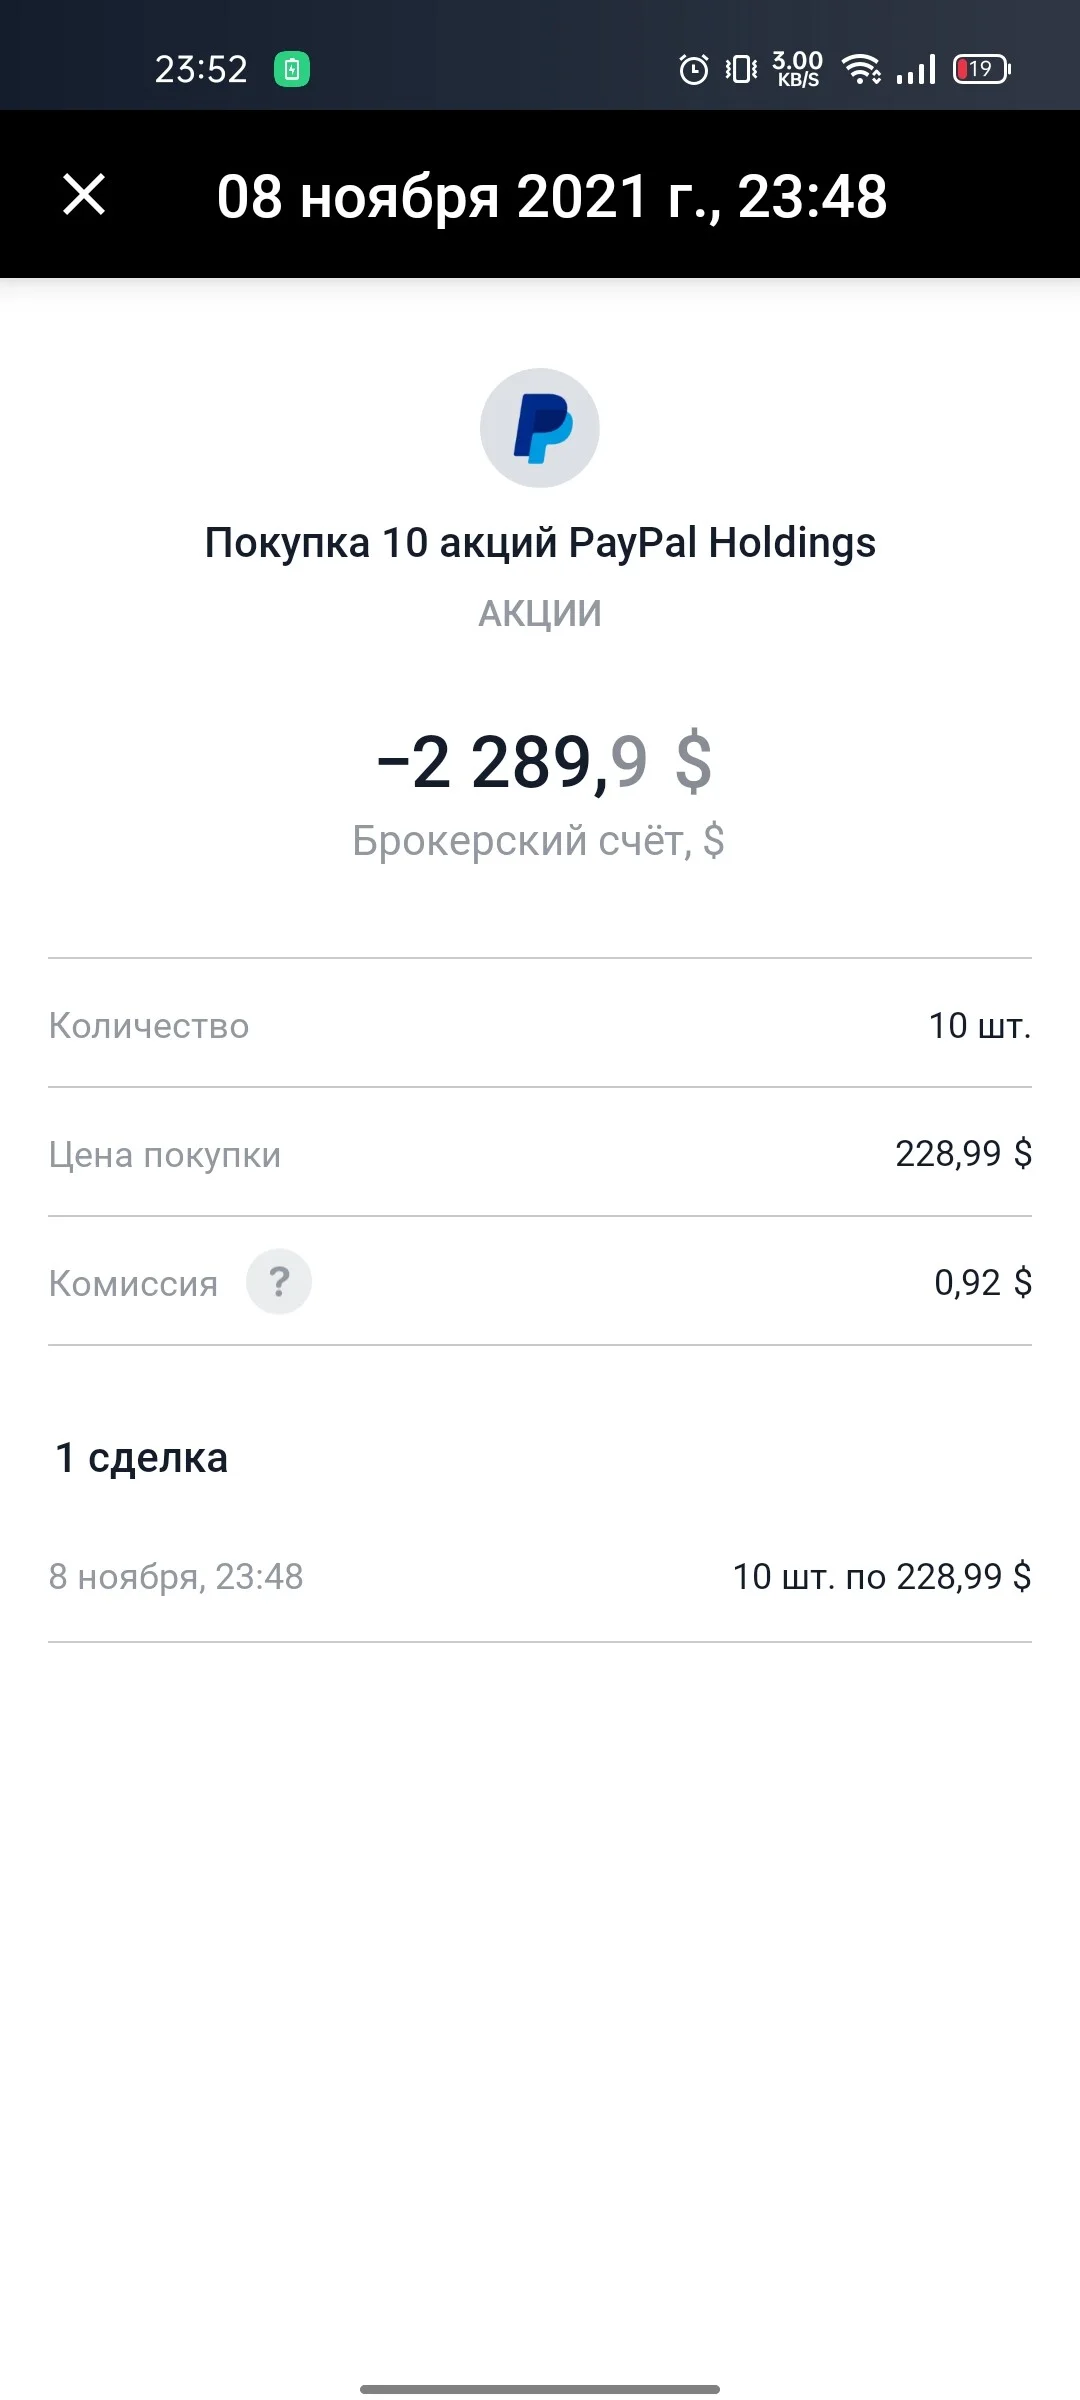Tap the battery level indicator
The width and height of the screenshot is (1080, 2400).
982,69
